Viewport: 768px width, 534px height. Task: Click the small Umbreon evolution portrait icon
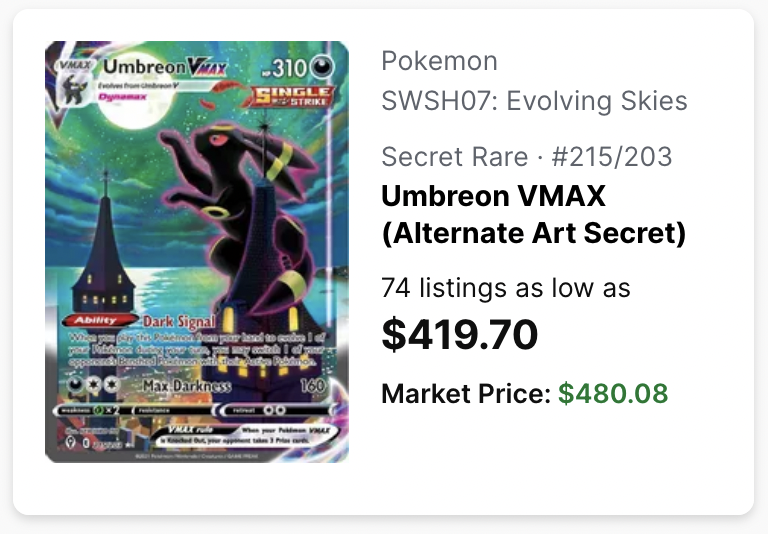[x=74, y=90]
